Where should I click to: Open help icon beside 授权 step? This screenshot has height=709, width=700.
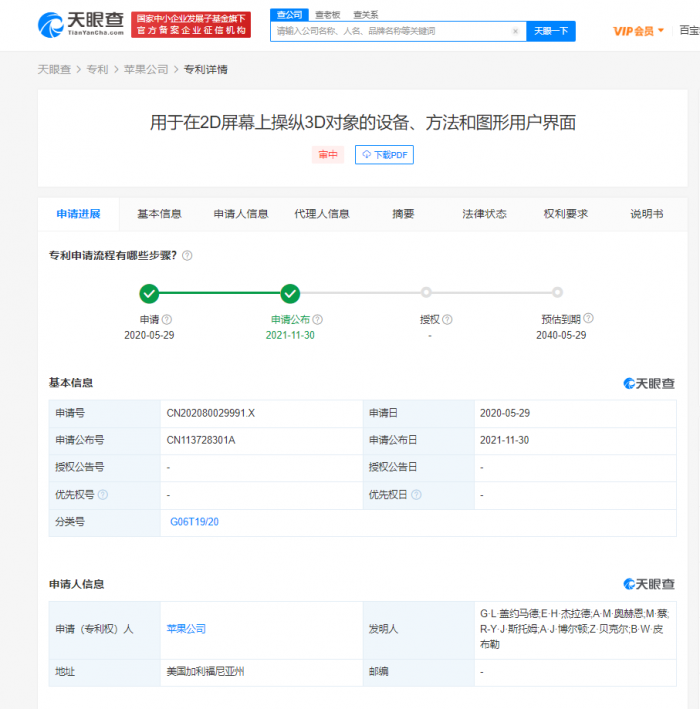(447, 320)
